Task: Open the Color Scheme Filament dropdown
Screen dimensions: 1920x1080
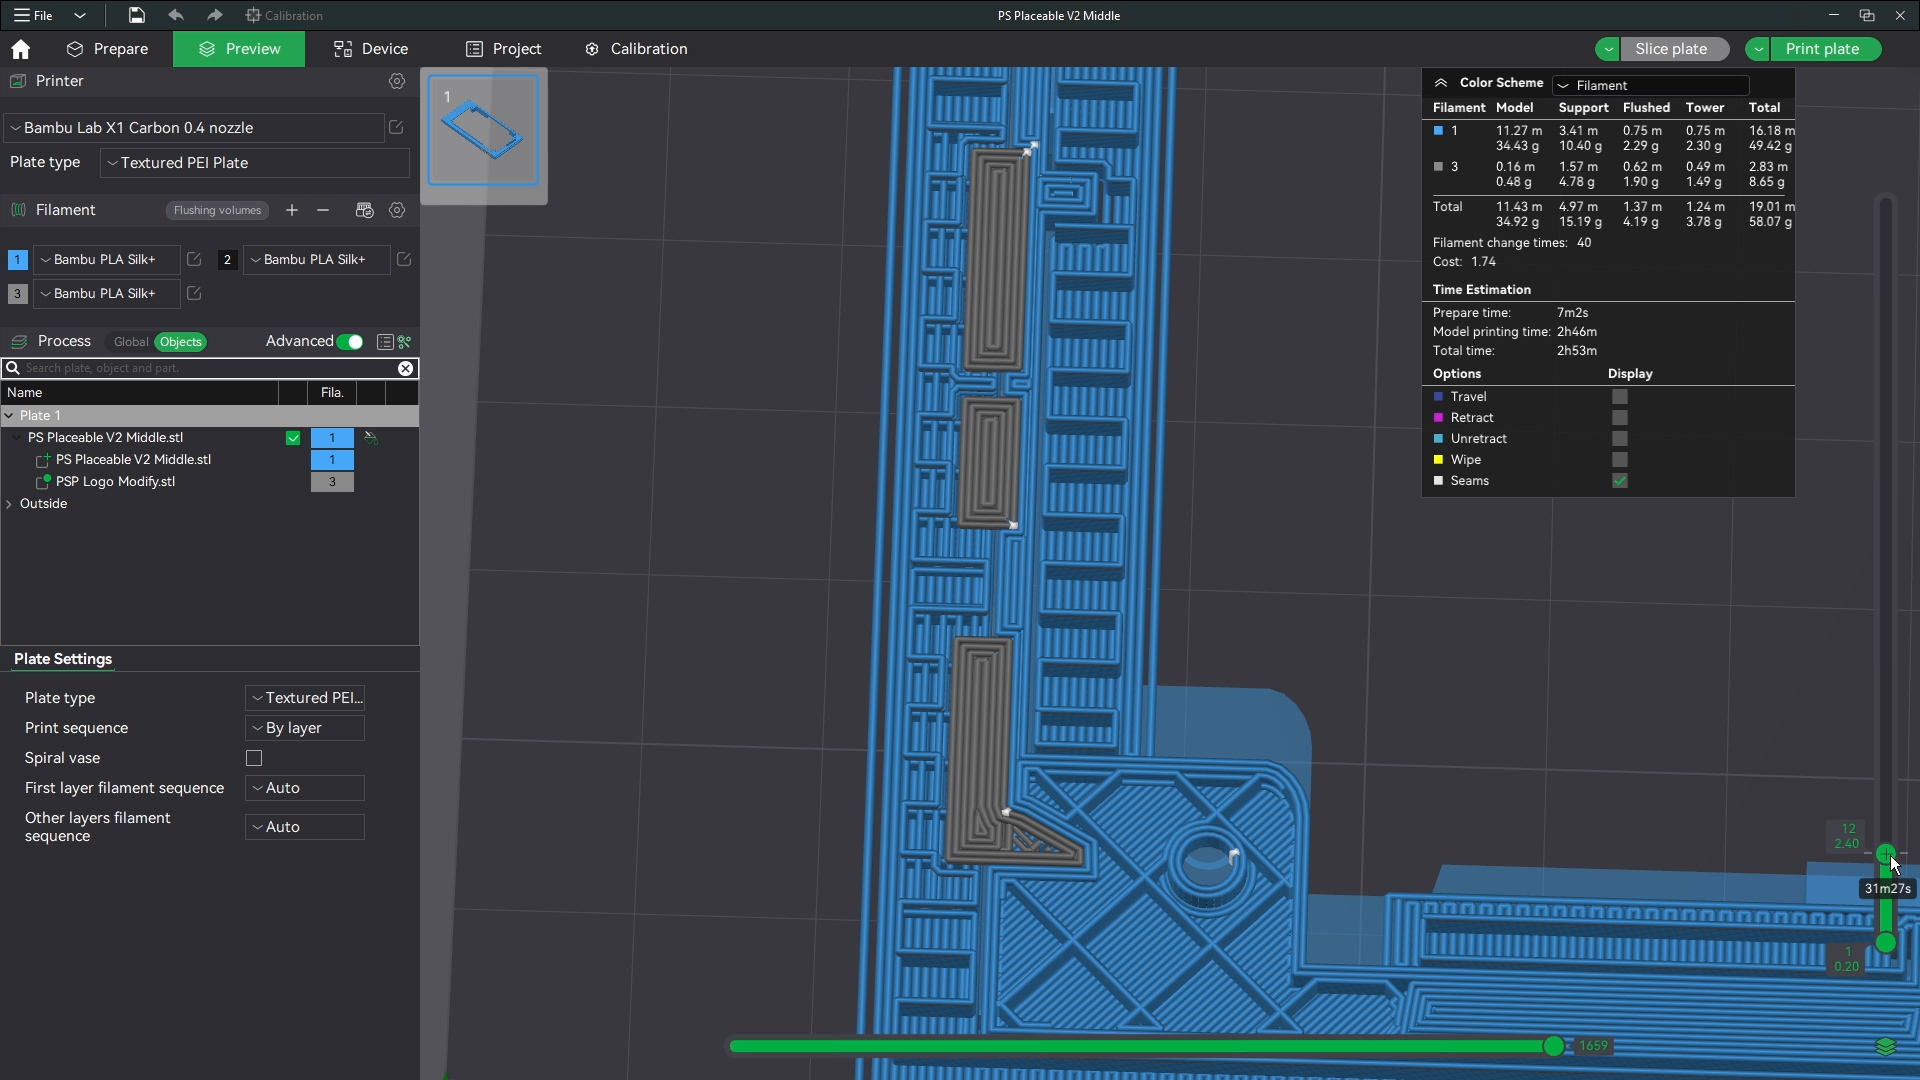Action: pyautogui.click(x=1651, y=85)
